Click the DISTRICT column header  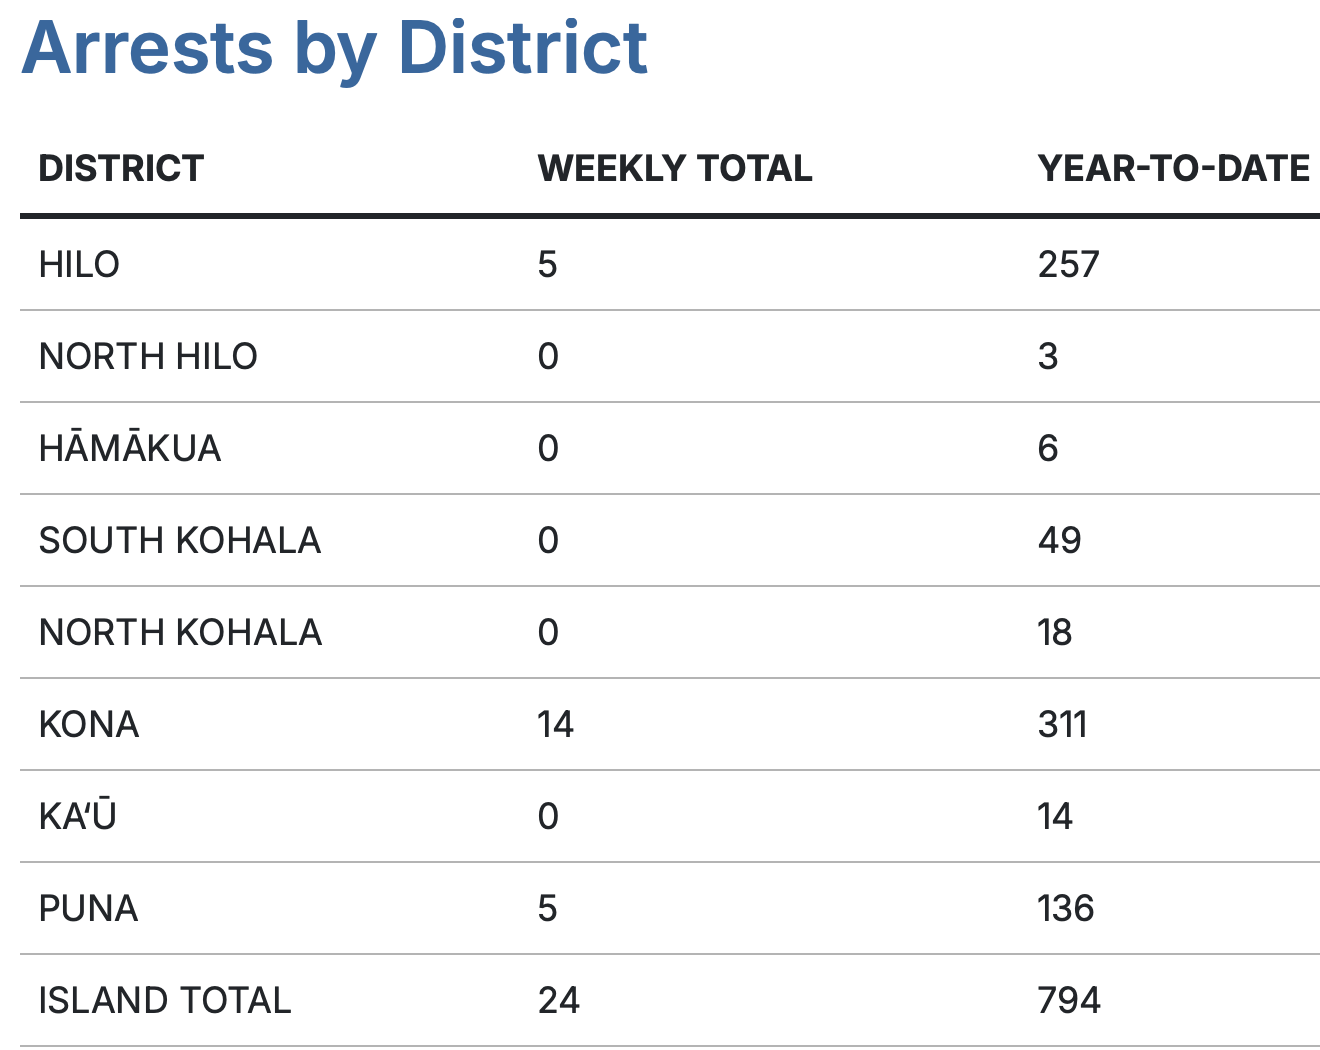point(121,169)
